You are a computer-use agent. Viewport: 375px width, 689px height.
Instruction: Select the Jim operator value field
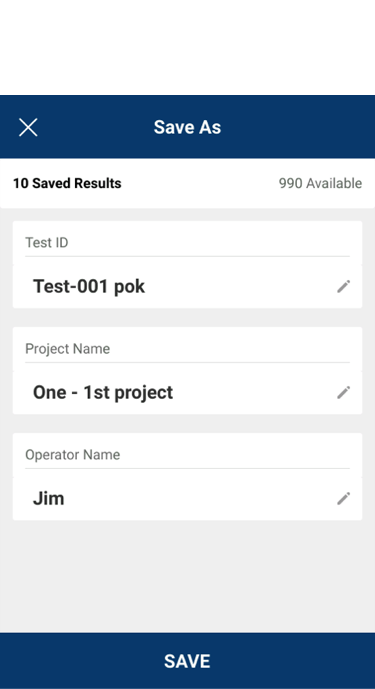click(x=187, y=498)
